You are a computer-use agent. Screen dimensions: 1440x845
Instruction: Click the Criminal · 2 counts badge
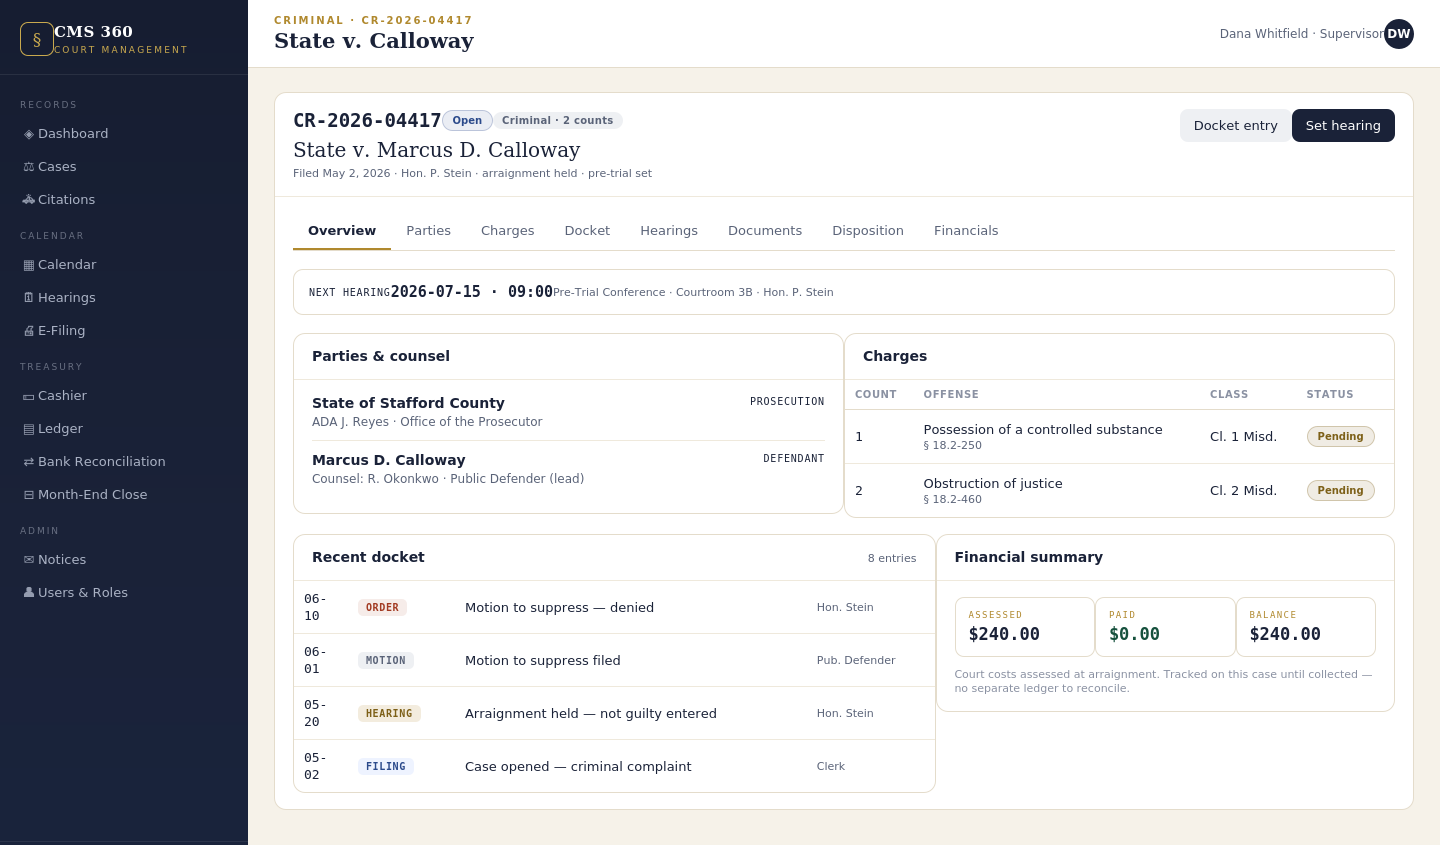coord(558,121)
